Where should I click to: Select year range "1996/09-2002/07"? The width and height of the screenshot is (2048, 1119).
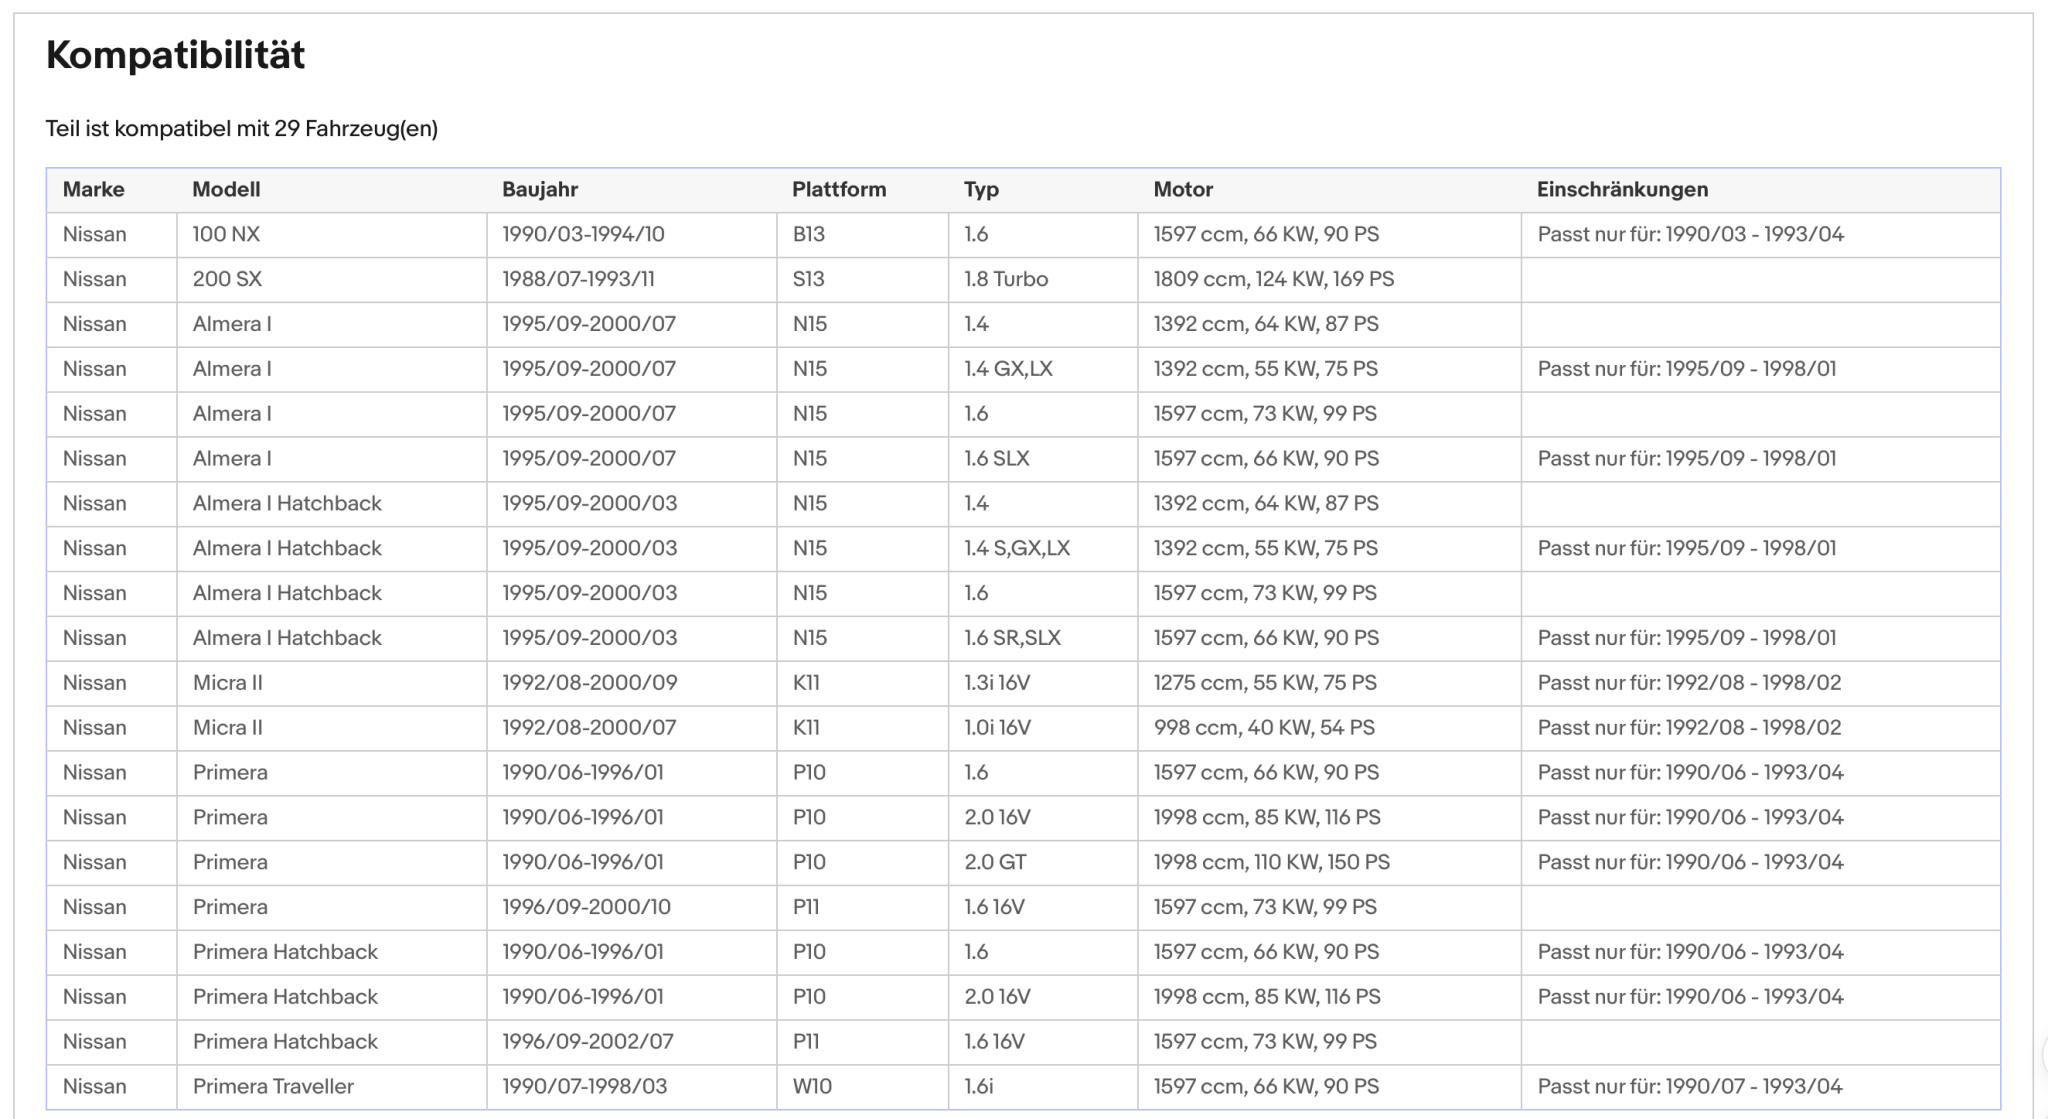588,1041
